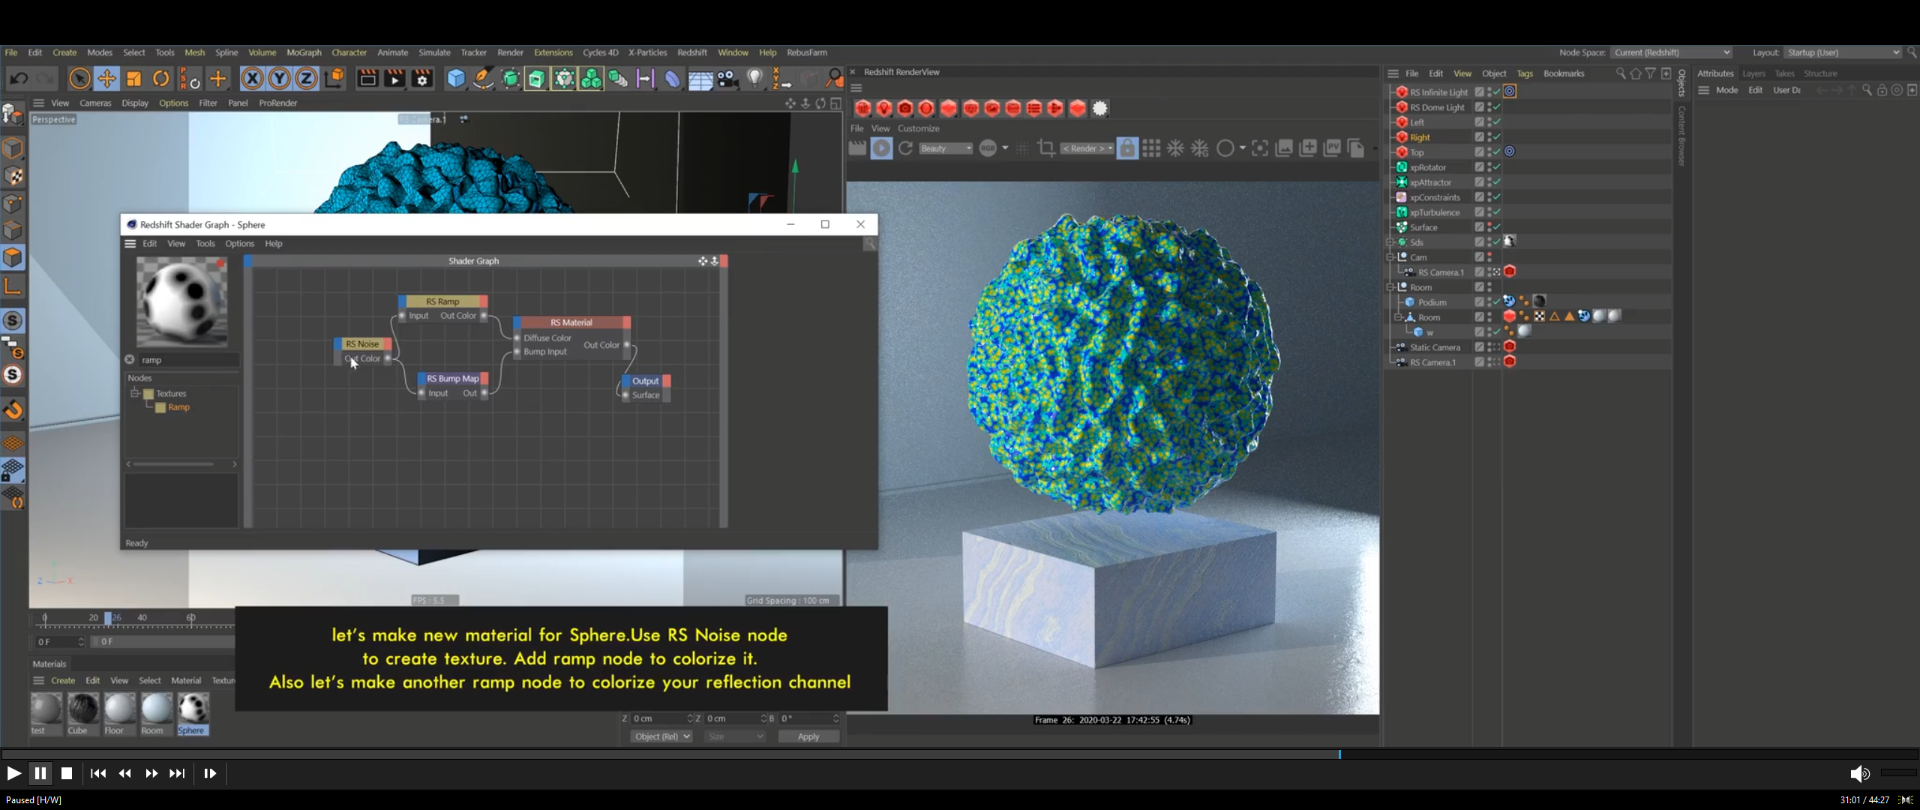Toggle Z axis lock
Viewport: 1920px width, 810px height.
point(306,78)
